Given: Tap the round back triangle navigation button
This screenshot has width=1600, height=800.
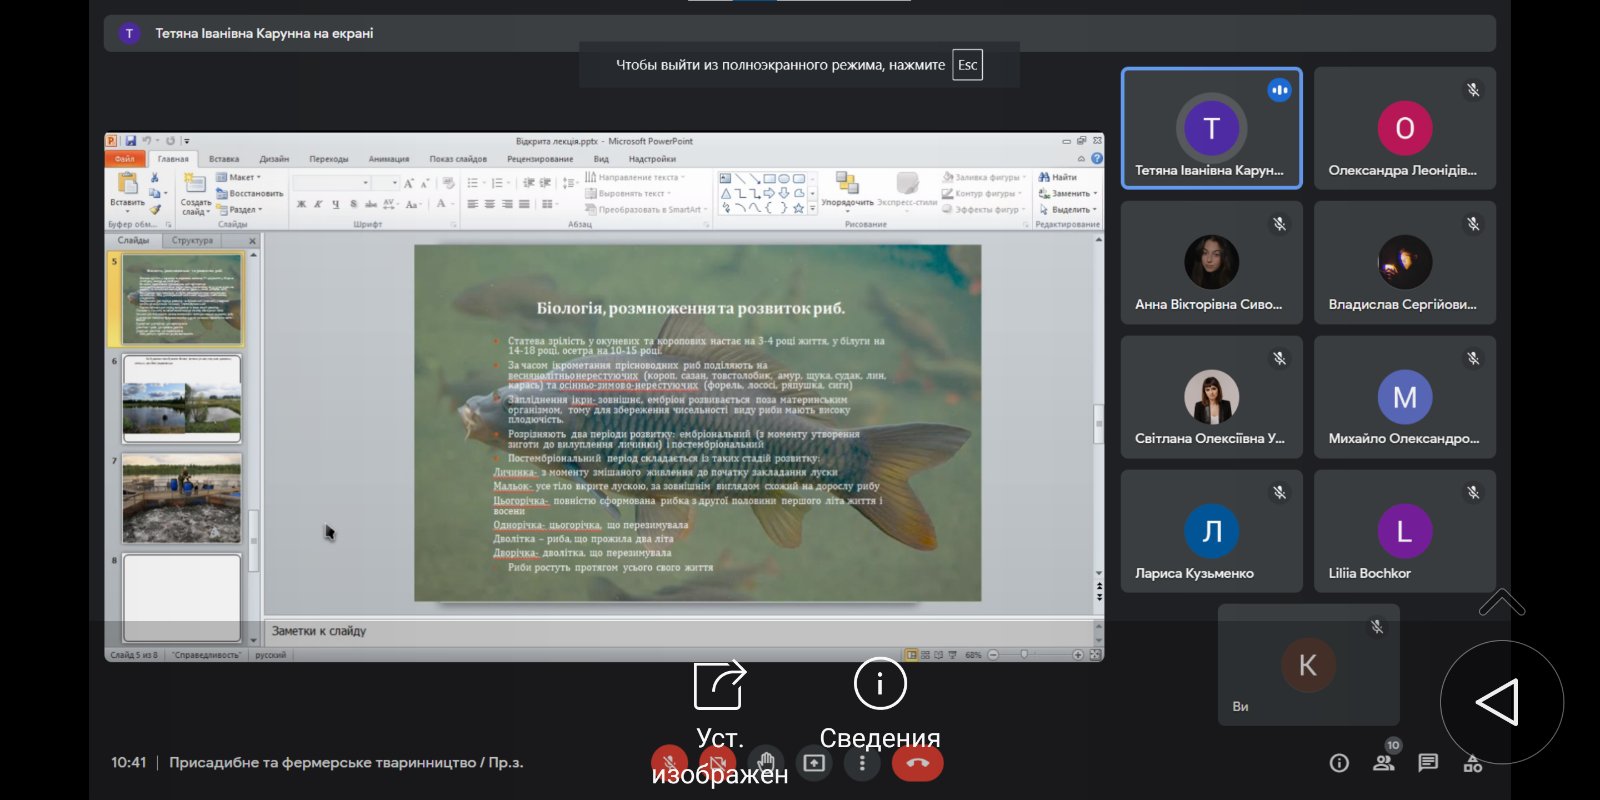Looking at the screenshot, I should tap(1501, 702).
